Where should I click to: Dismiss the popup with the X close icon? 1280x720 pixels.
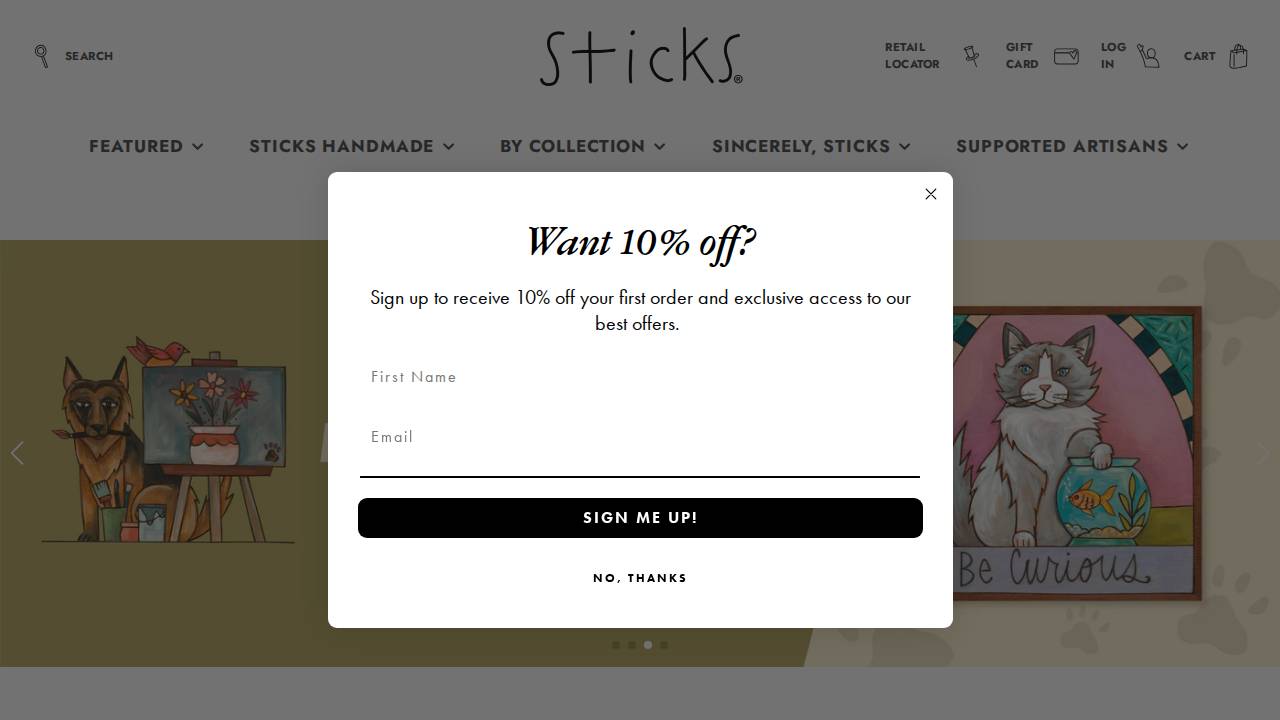click(x=931, y=194)
